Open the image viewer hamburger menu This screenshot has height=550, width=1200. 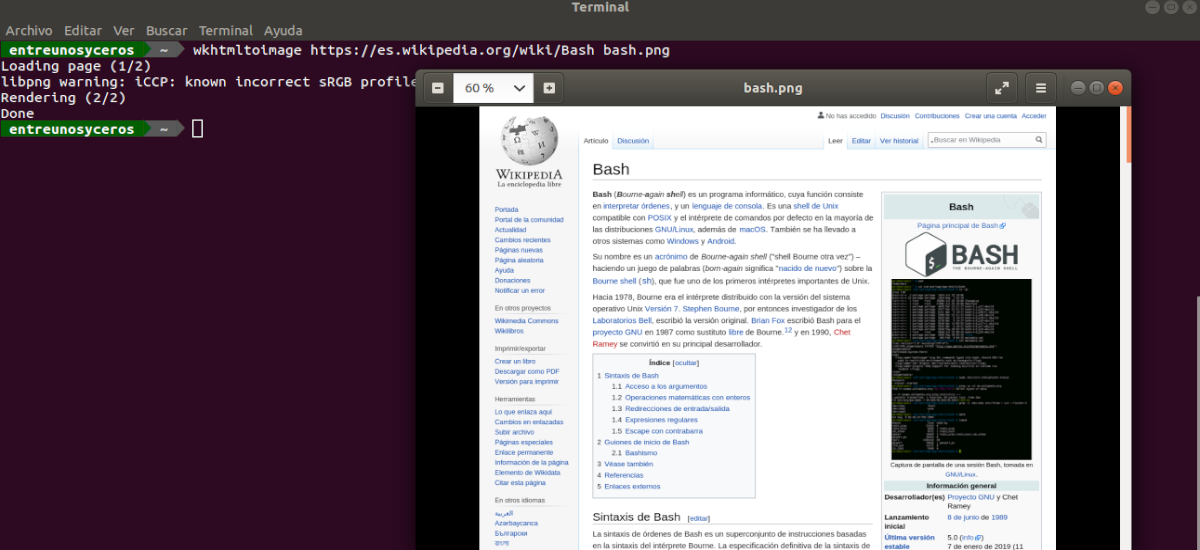[x=1041, y=88]
